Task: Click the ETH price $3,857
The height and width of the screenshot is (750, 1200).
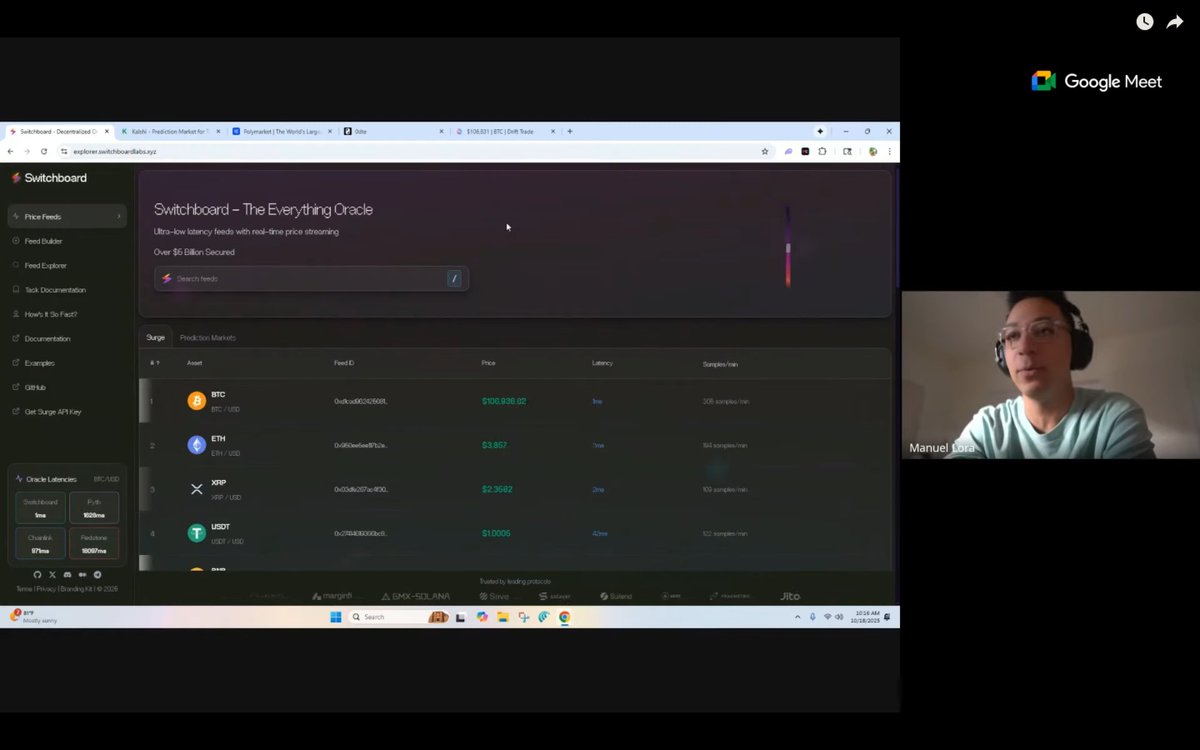Action: coord(494,445)
